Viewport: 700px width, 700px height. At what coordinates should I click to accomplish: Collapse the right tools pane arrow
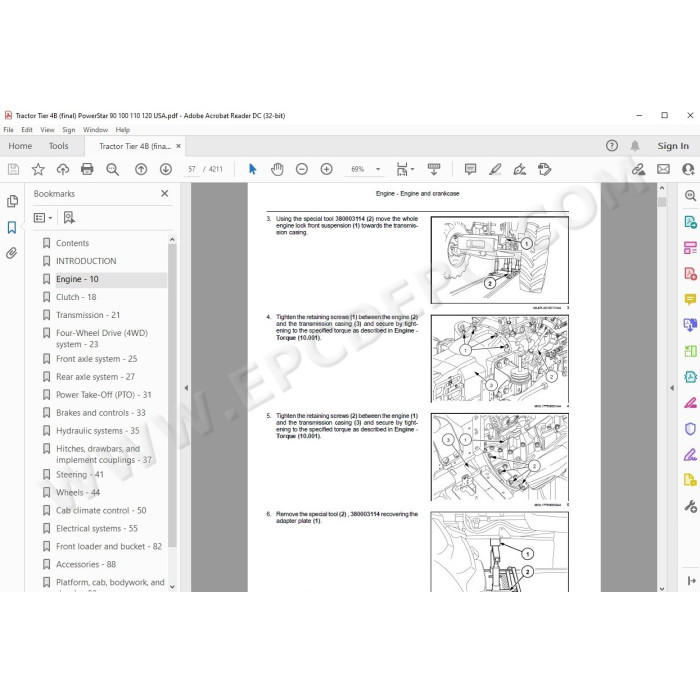click(672, 388)
